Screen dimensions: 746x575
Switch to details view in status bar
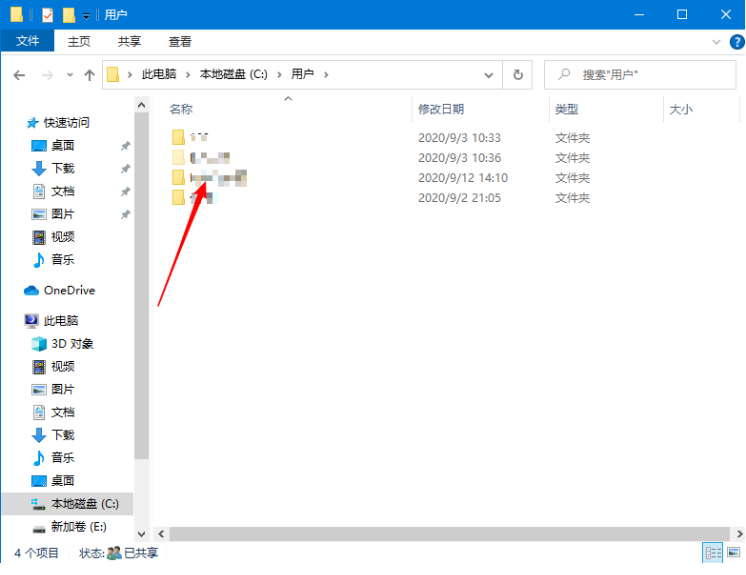click(713, 553)
